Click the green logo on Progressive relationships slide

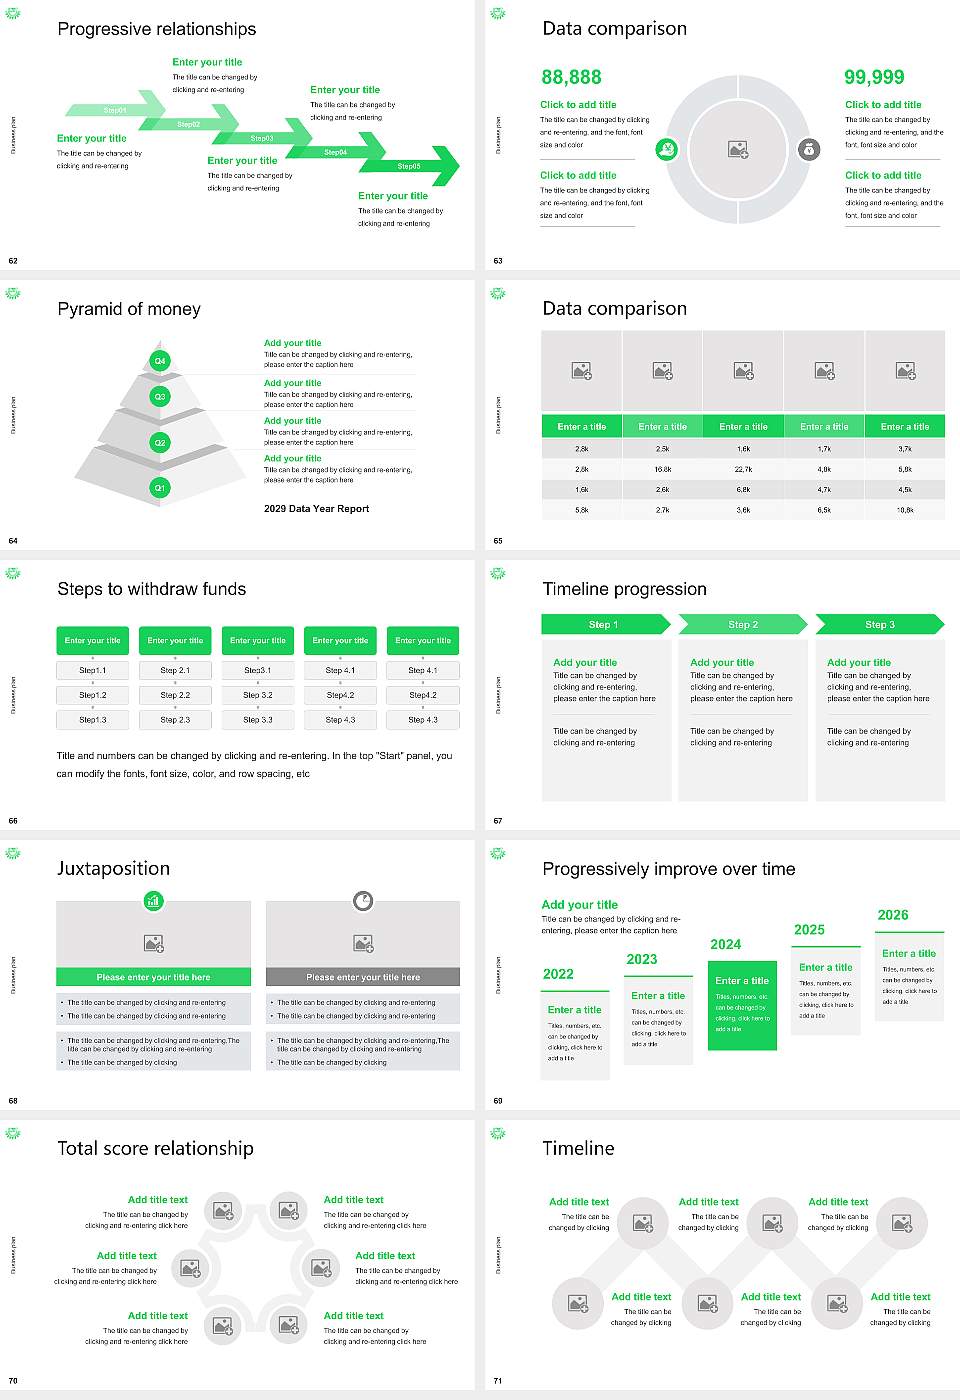(13, 13)
